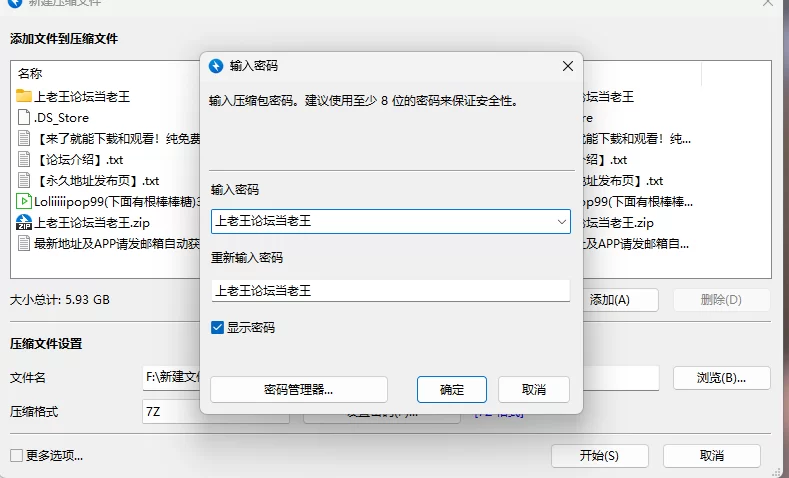This screenshot has height=478, width=789.
Task: Close the 输入密码 dialog
Action: tap(568, 66)
